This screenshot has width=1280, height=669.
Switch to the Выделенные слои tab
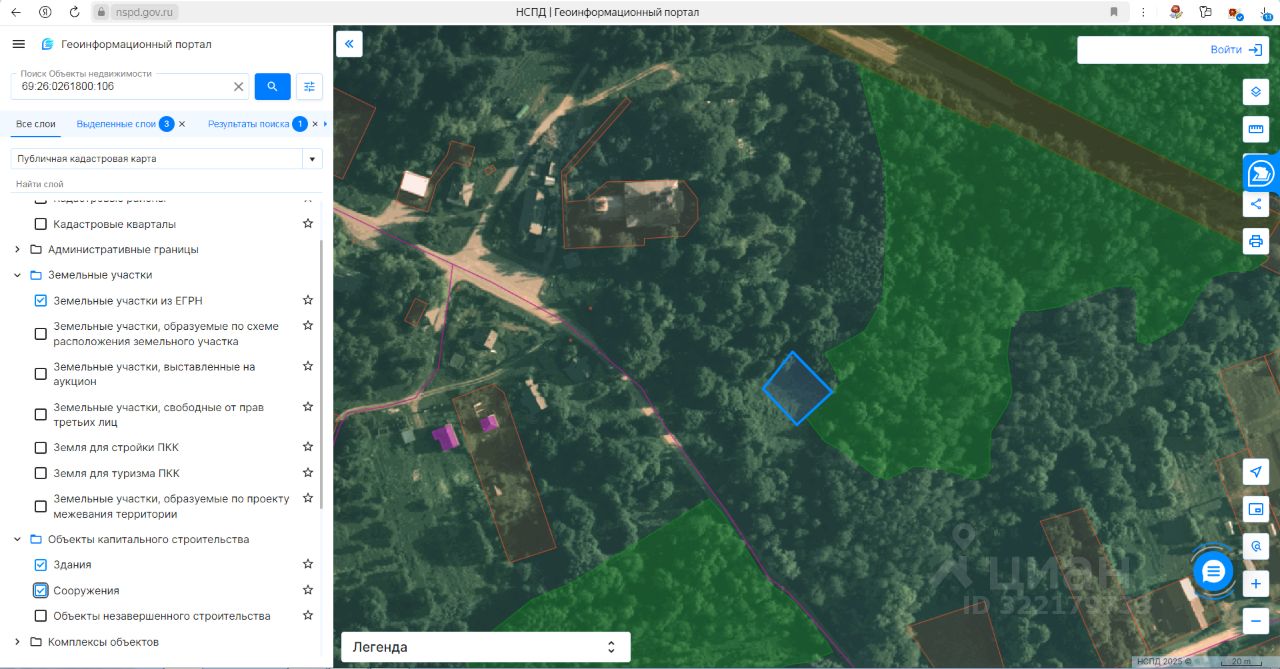(116, 124)
